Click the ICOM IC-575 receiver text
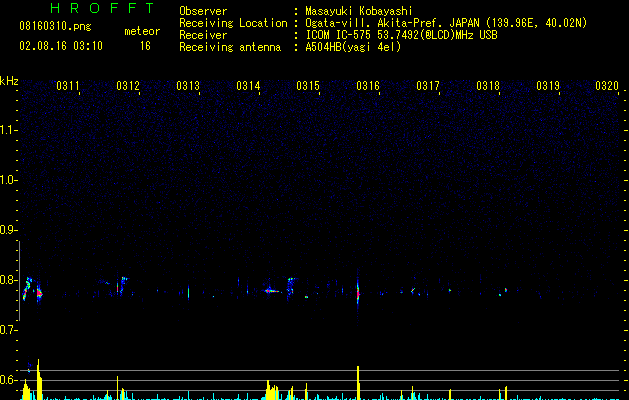This screenshot has height=400, width=629. click(401, 35)
